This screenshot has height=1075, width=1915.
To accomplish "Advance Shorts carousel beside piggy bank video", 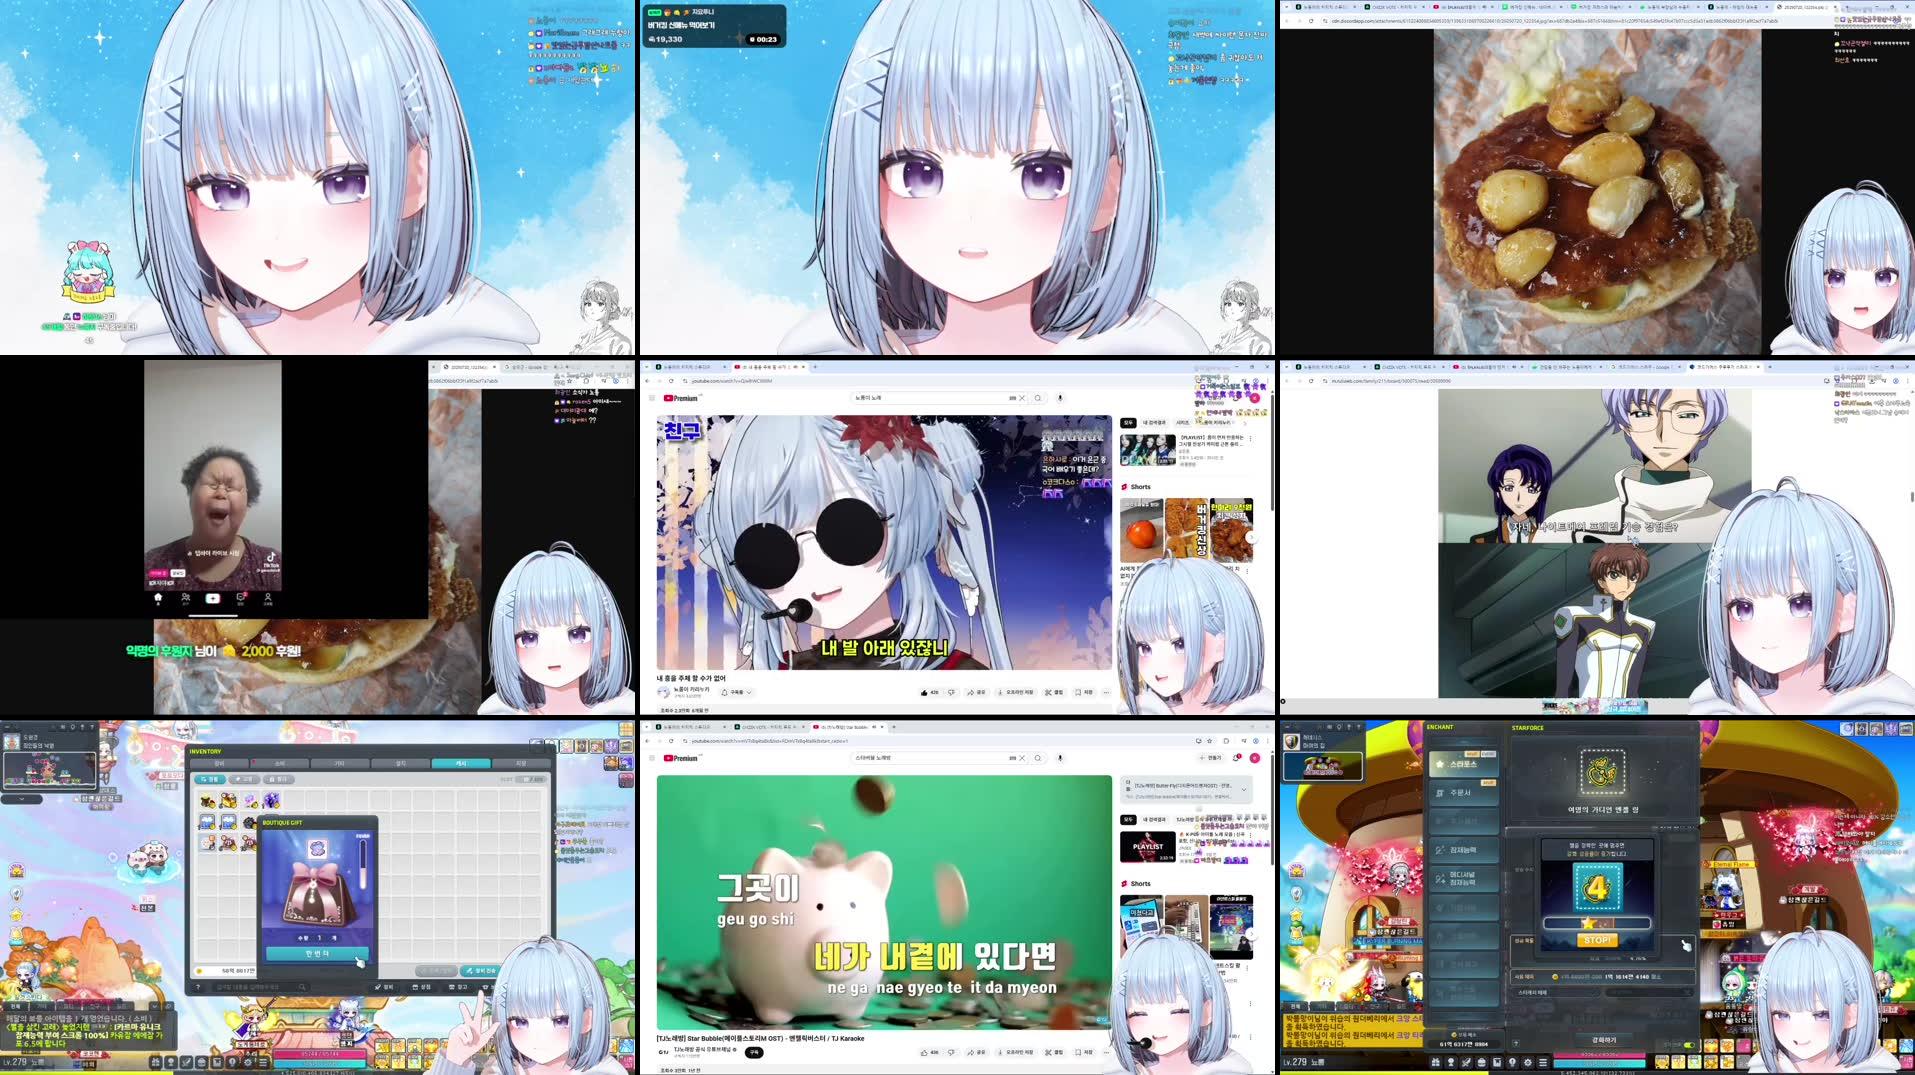I will [1251, 934].
